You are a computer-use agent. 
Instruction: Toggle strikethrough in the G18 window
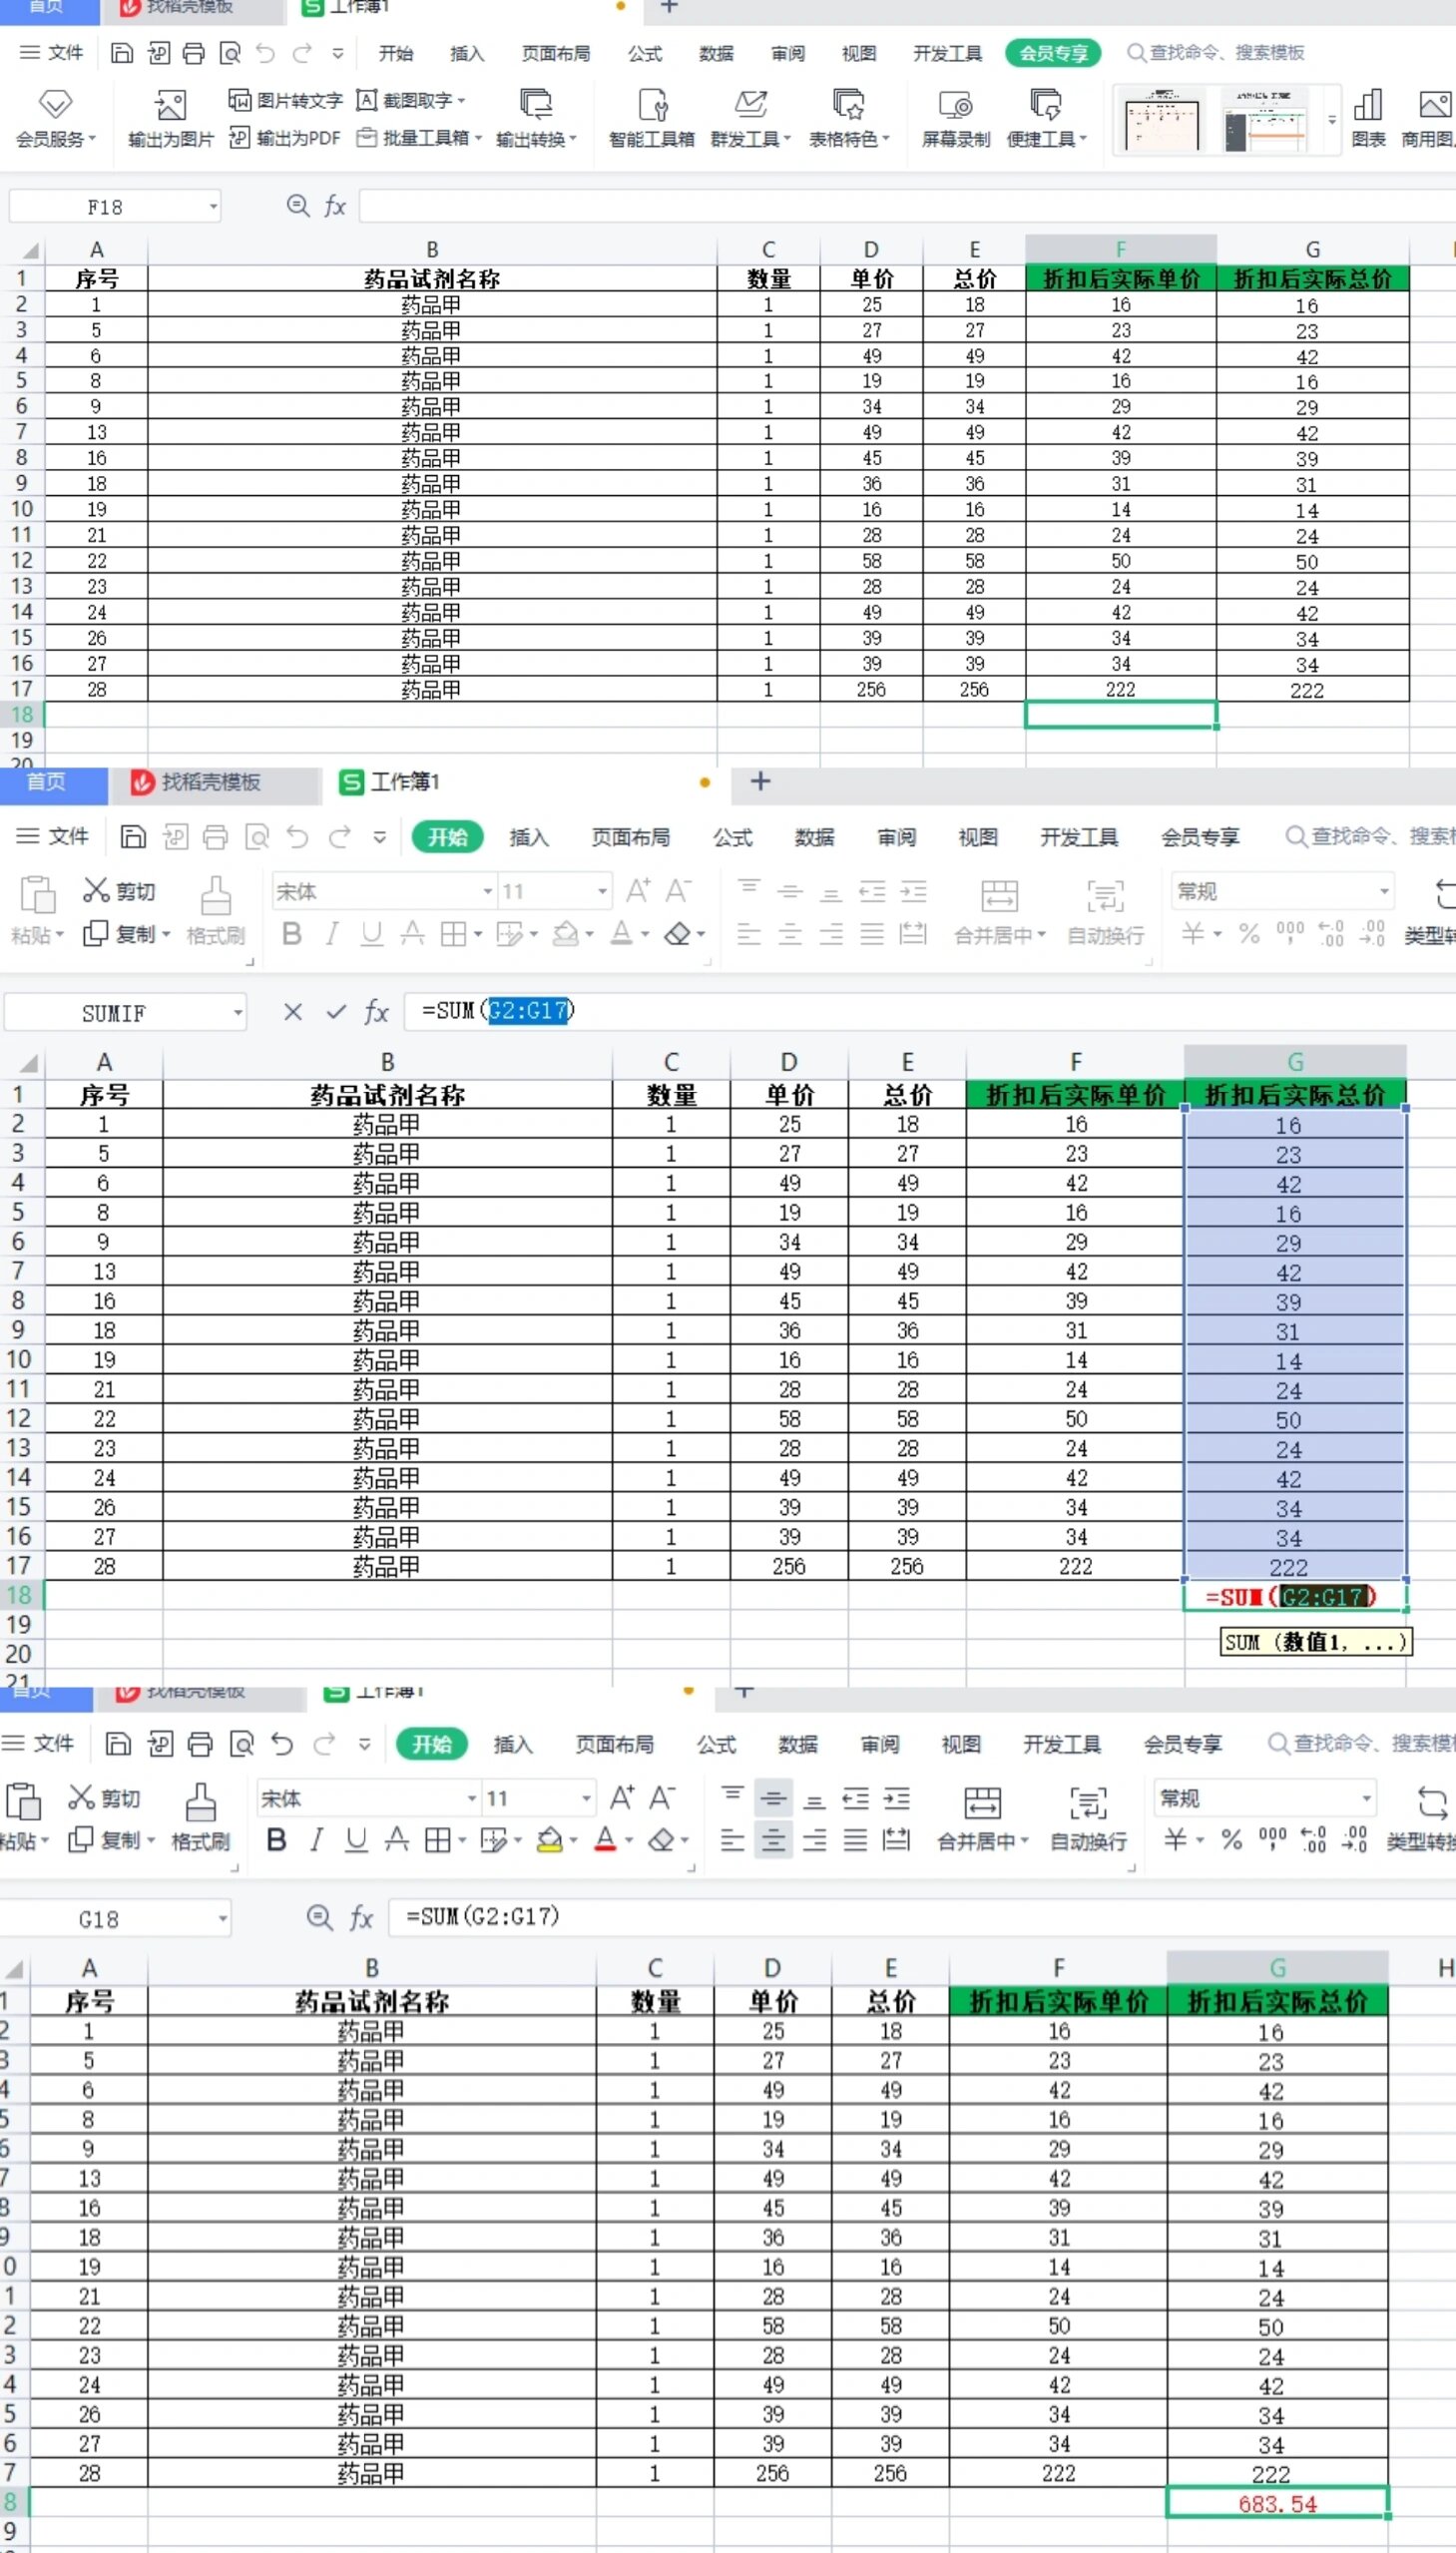tap(397, 1840)
